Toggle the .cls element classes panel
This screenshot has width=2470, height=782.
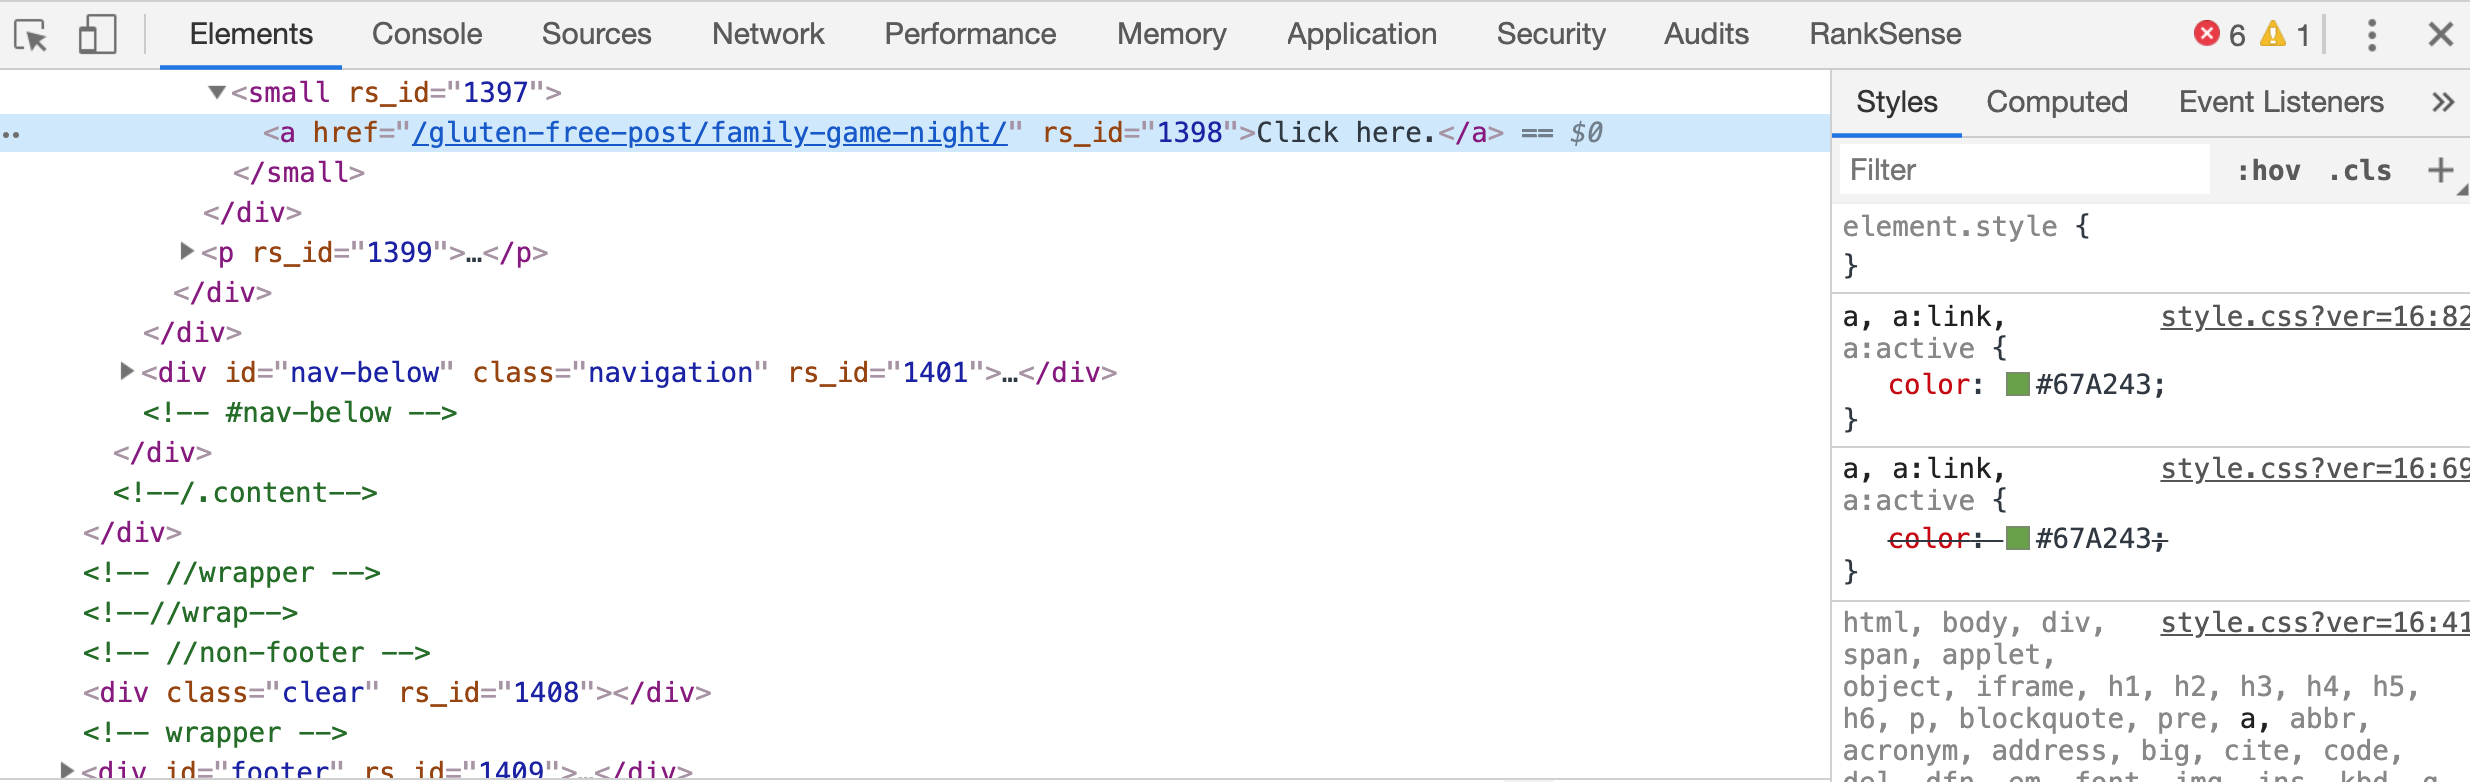(x=2360, y=171)
